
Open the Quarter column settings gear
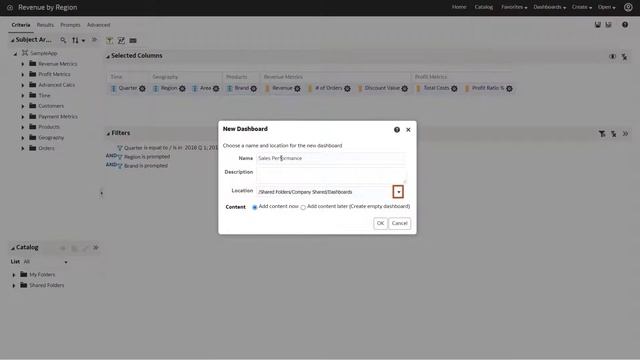[x=142, y=89]
